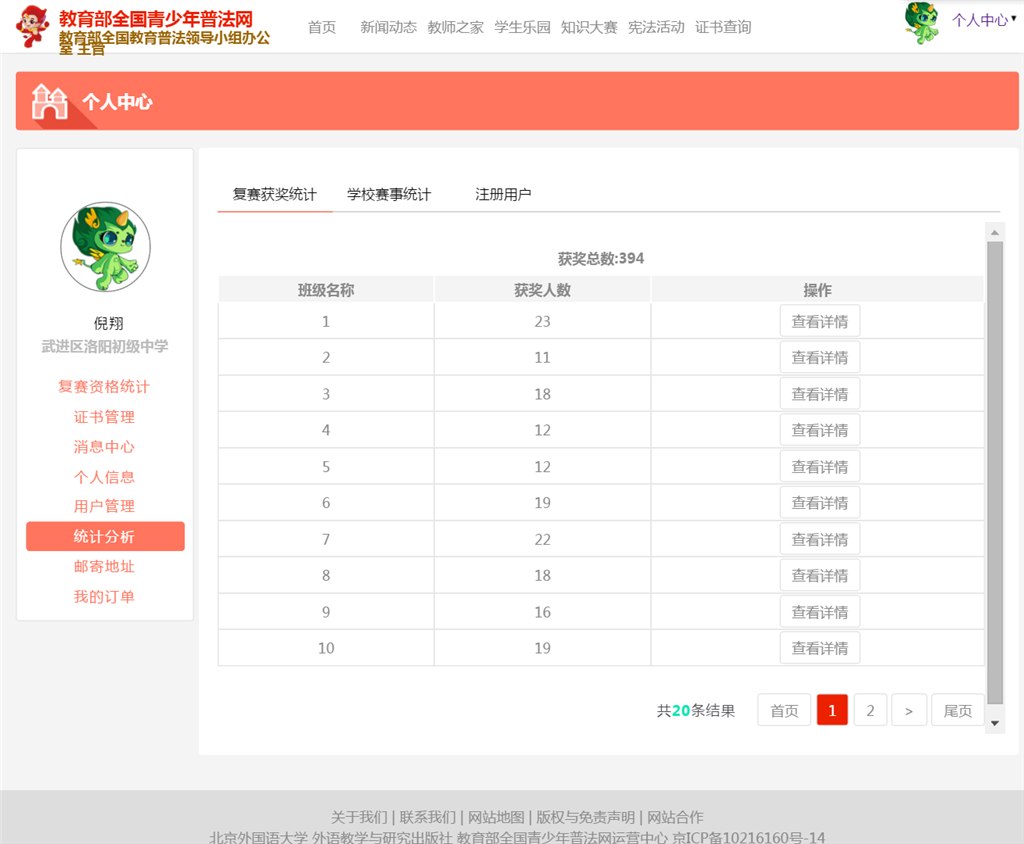Select 我的订单 in sidebar
Viewport: 1024px width, 844px height.
click(x=104, y=597)
